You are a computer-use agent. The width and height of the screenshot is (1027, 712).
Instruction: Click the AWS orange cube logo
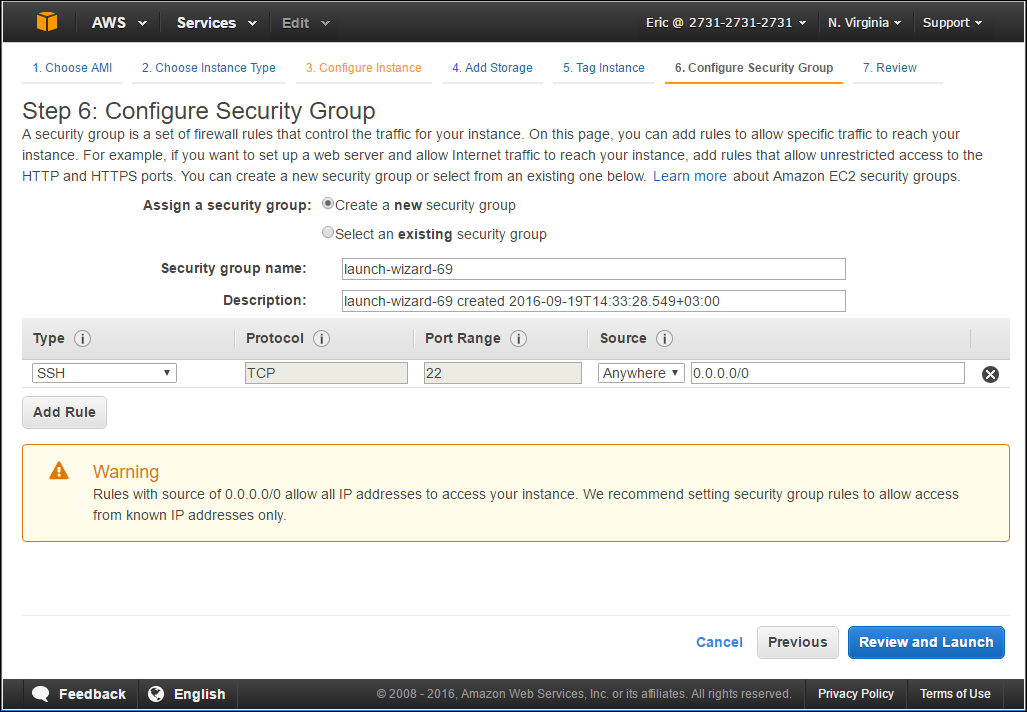point(47,22)
